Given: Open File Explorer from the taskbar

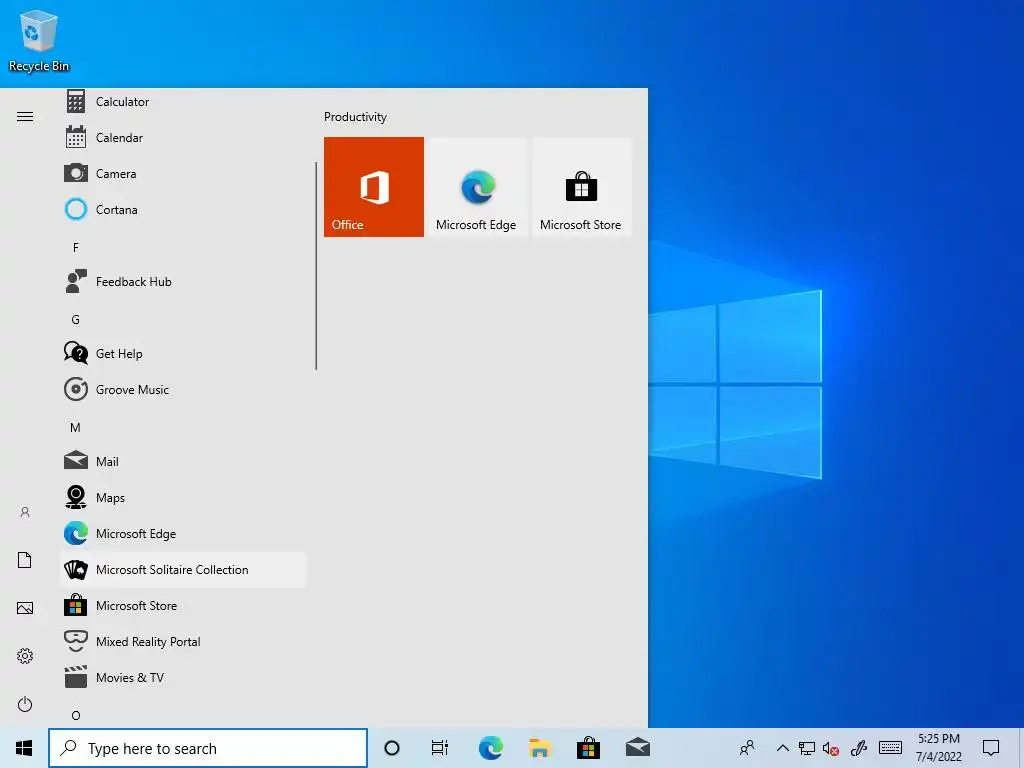Looking at the screenshot, I should (x=539, y=748).
